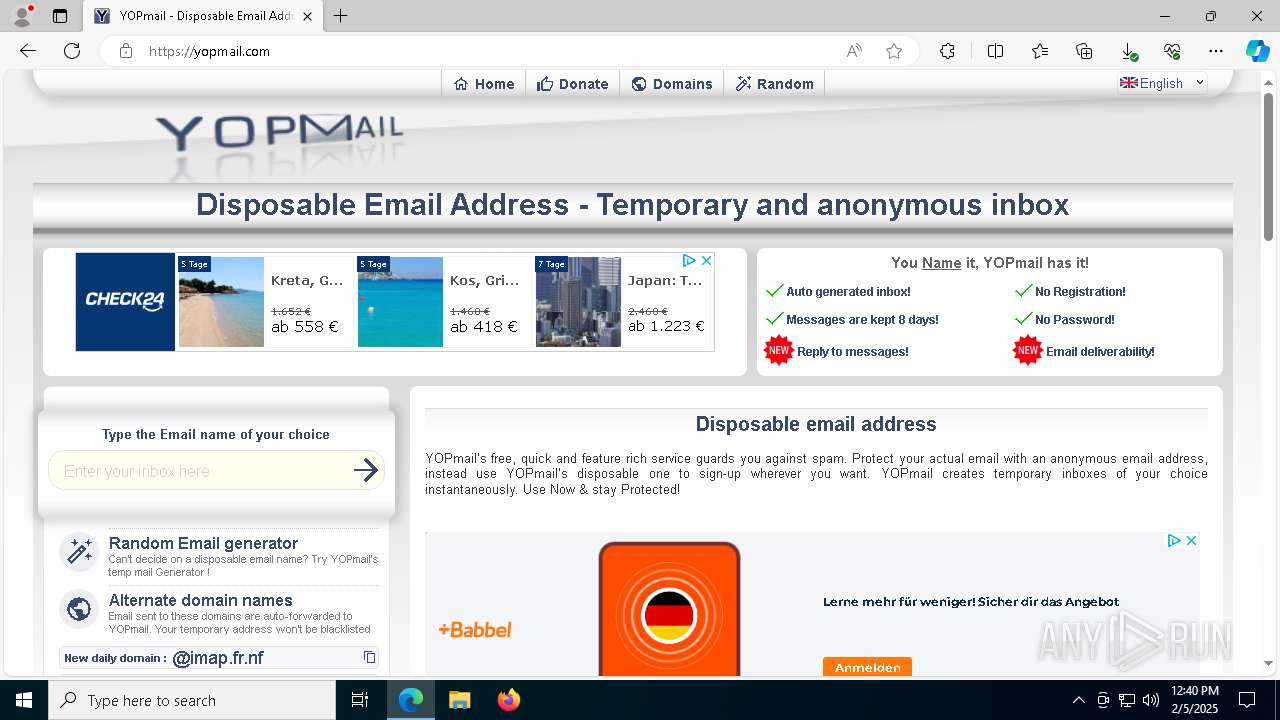Open the system clock showing 12:40 PM
1280x720 pixels.
point(1194,700)
